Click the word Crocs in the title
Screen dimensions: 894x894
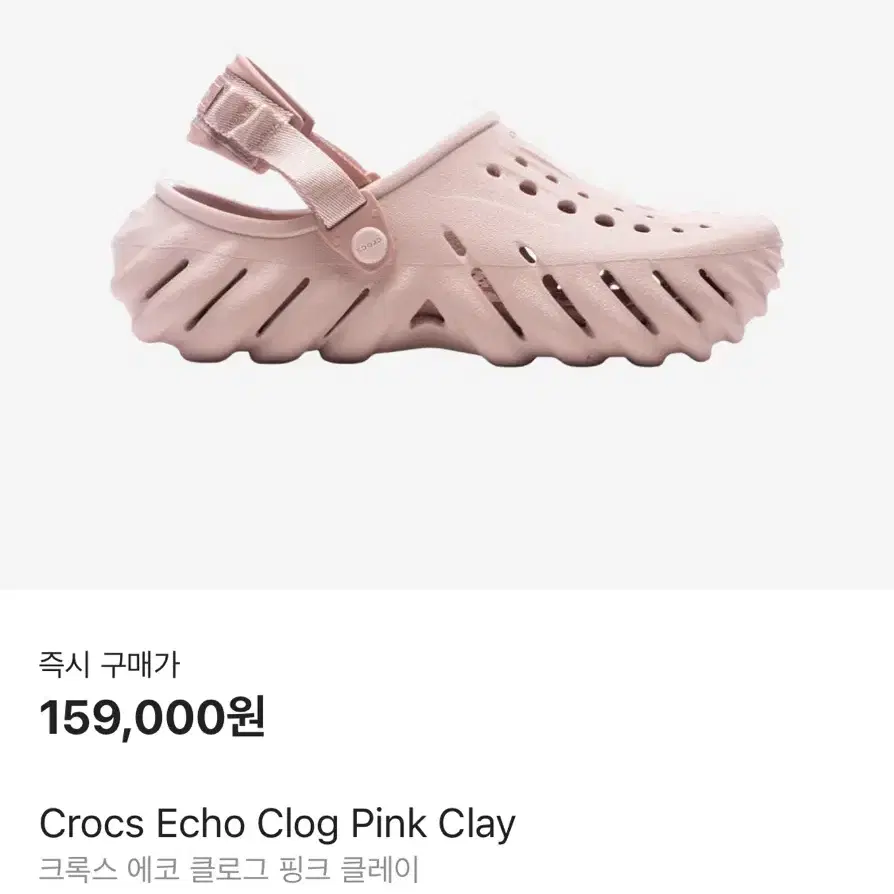[91, 824]
